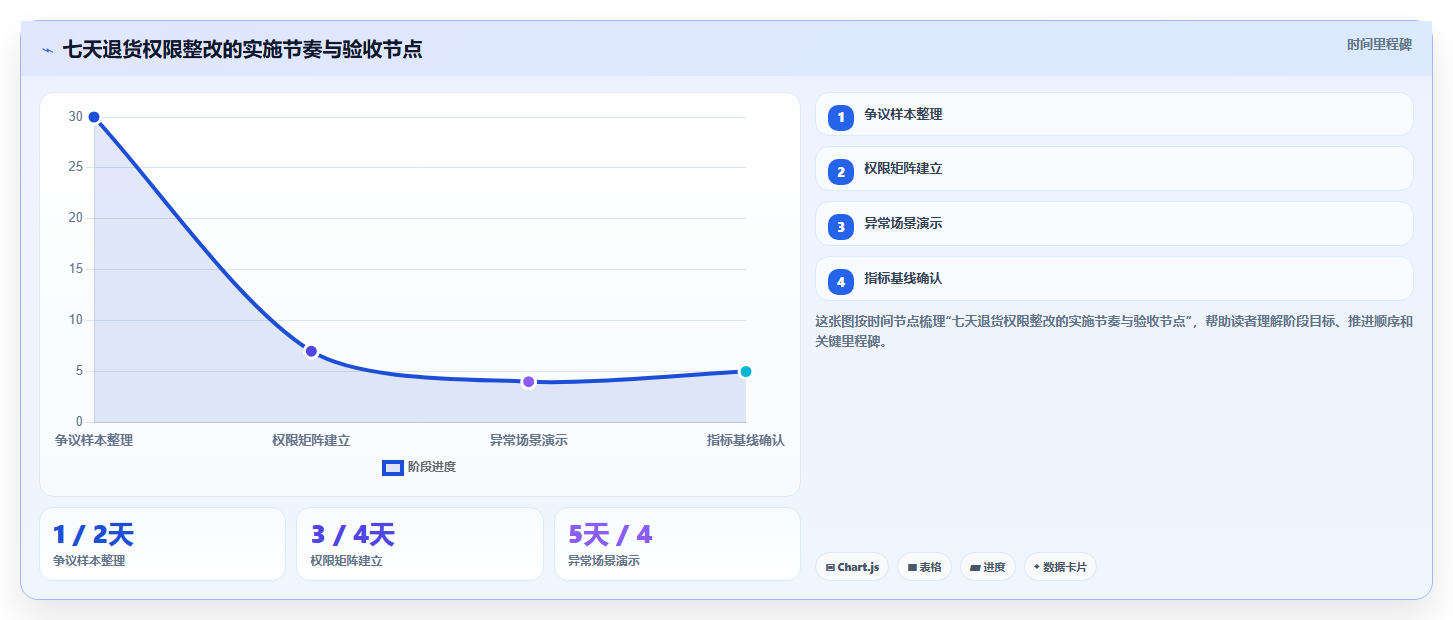Open the 5天 / 4 stat card
The height and width of the screenshot is (620, 1453).
click(677, 544)
